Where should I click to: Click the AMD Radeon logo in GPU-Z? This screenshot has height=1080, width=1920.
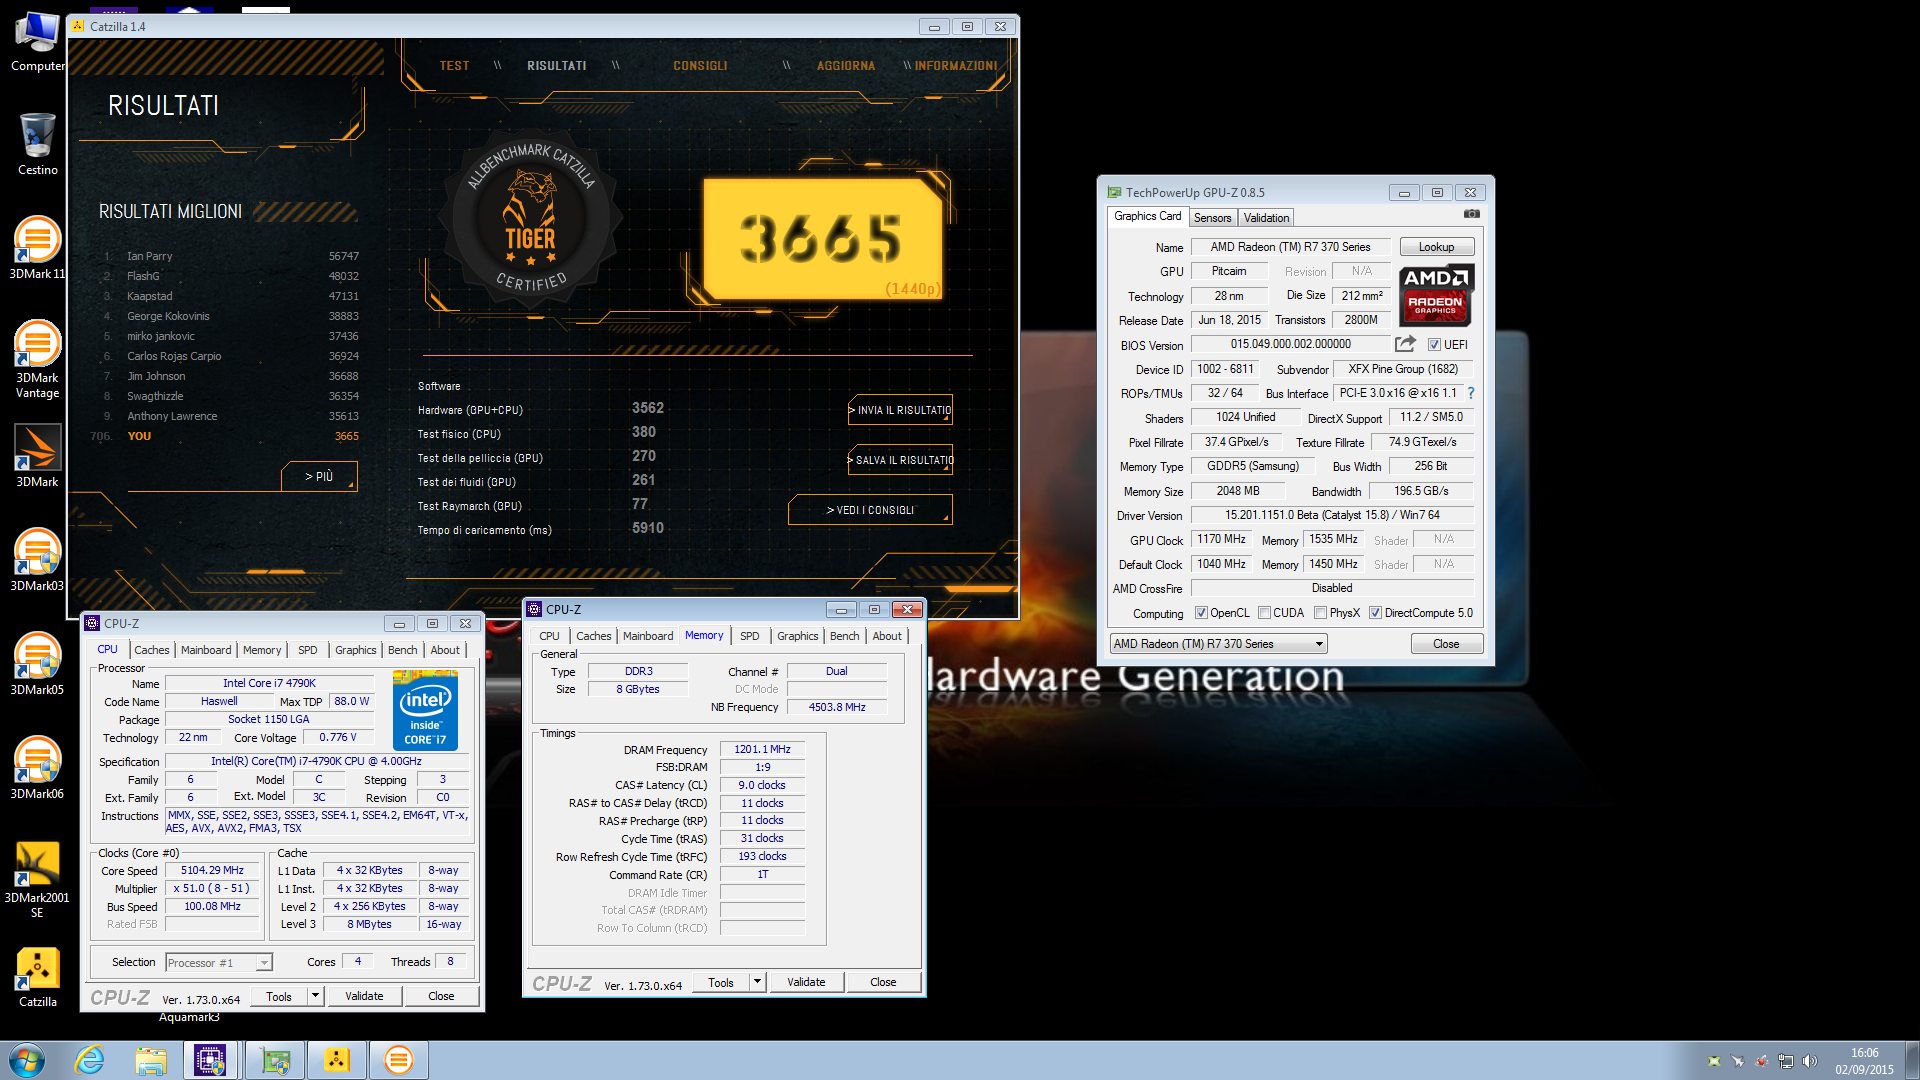coord(1436,295)
